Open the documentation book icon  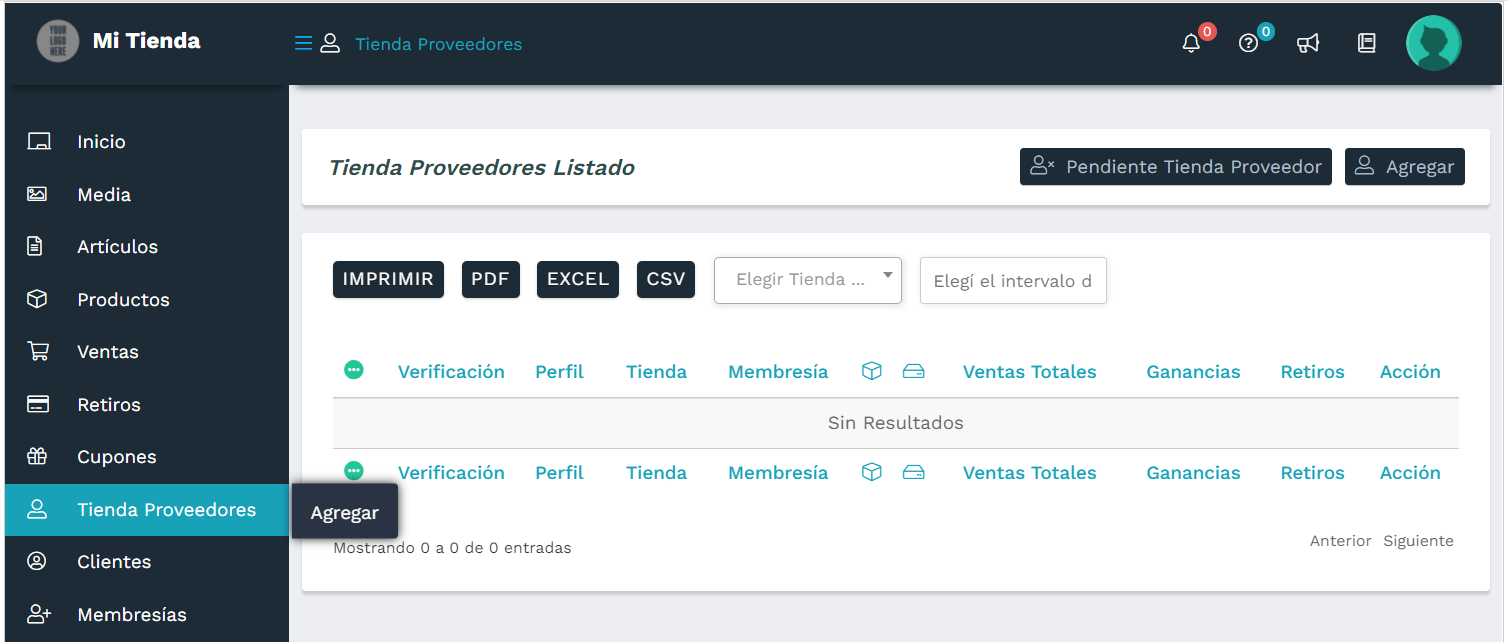coord(1366,43)
